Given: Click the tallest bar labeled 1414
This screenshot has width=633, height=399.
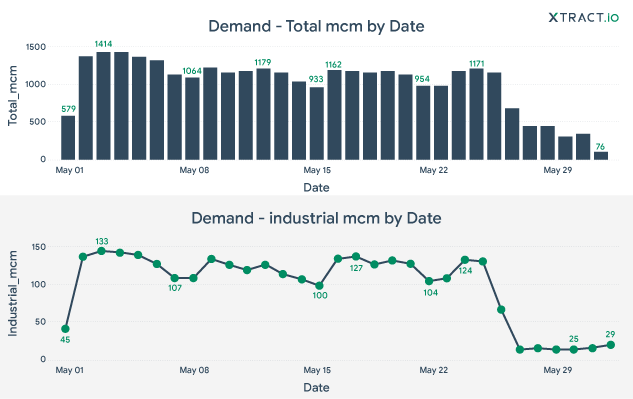Looking at the screenshot, I should 103,106.
